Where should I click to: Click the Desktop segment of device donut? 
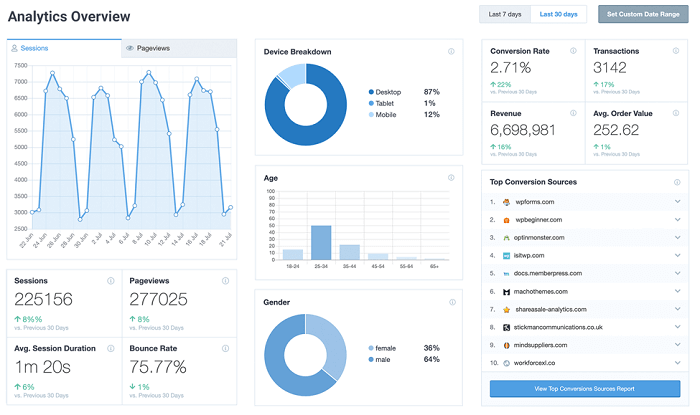(333, 120)
